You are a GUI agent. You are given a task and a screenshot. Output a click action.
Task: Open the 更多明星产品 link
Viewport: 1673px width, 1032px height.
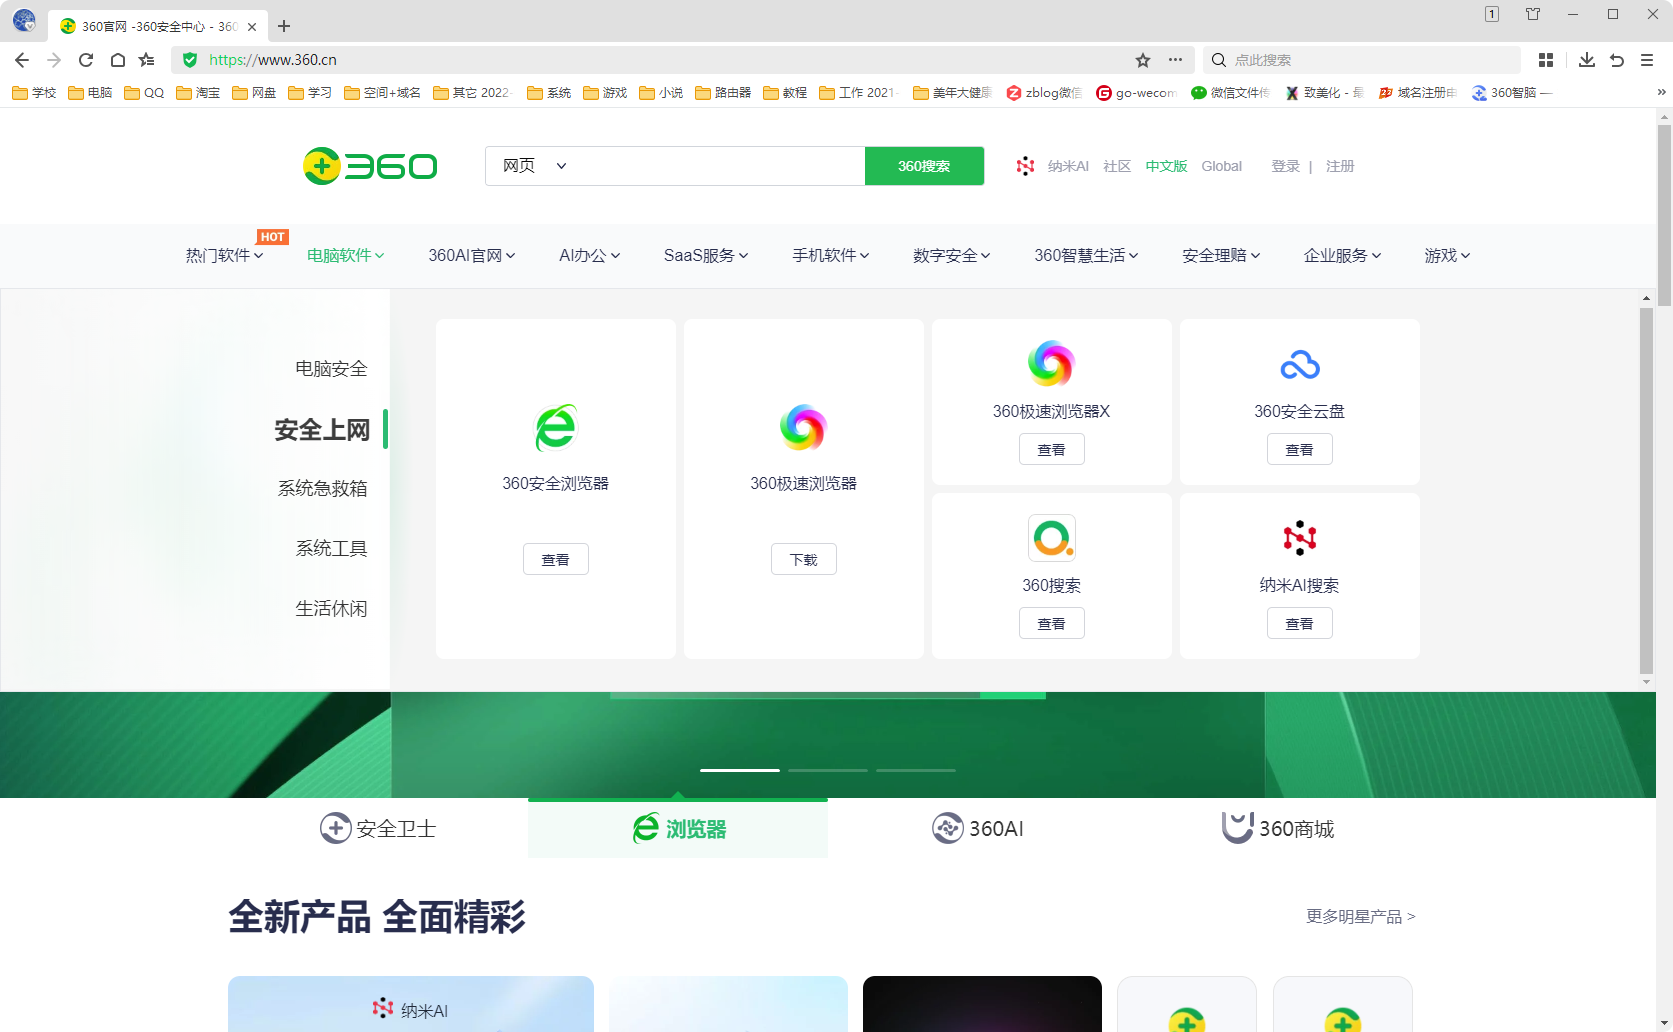[1361, 917]
